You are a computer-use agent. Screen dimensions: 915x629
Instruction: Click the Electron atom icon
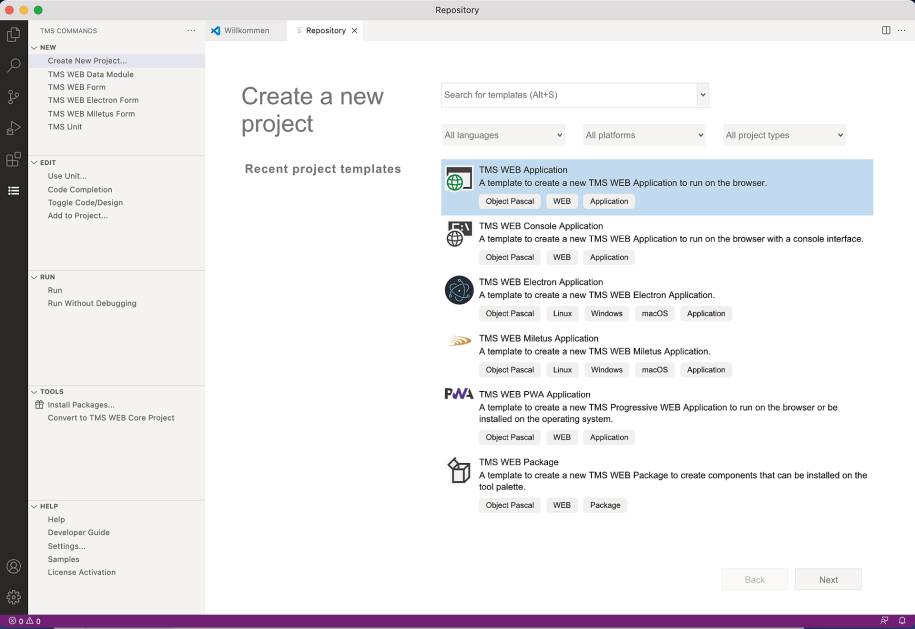[459, 290]
